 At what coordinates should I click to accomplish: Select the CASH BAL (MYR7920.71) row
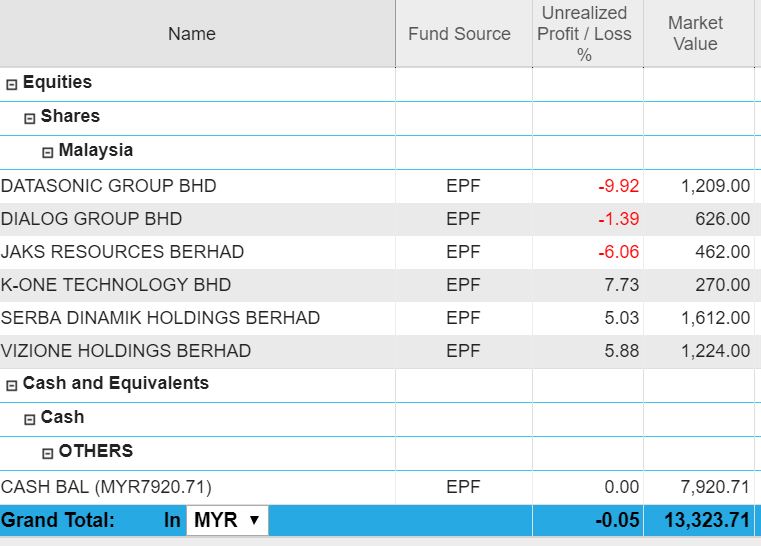pyautogui.click(x=107, y=487)
